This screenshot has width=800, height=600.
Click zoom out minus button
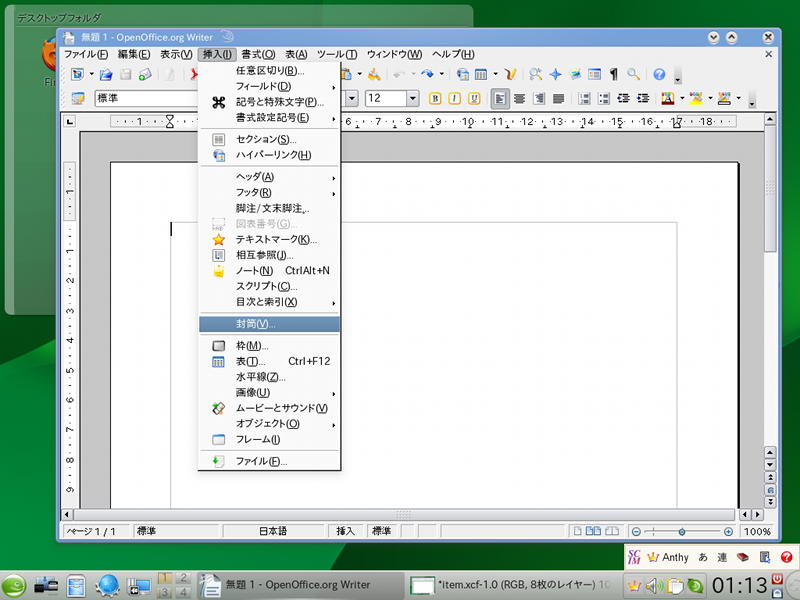coord(636,532)
